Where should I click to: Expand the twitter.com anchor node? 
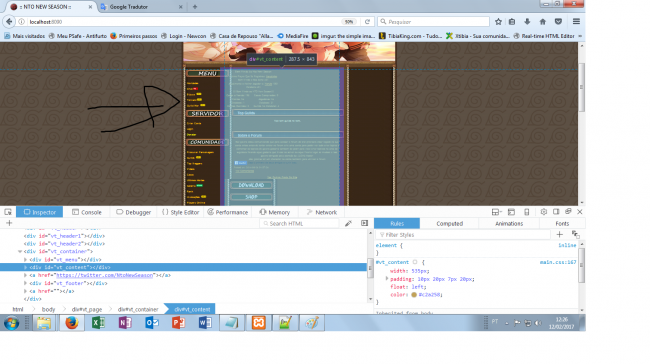[25, 275]
